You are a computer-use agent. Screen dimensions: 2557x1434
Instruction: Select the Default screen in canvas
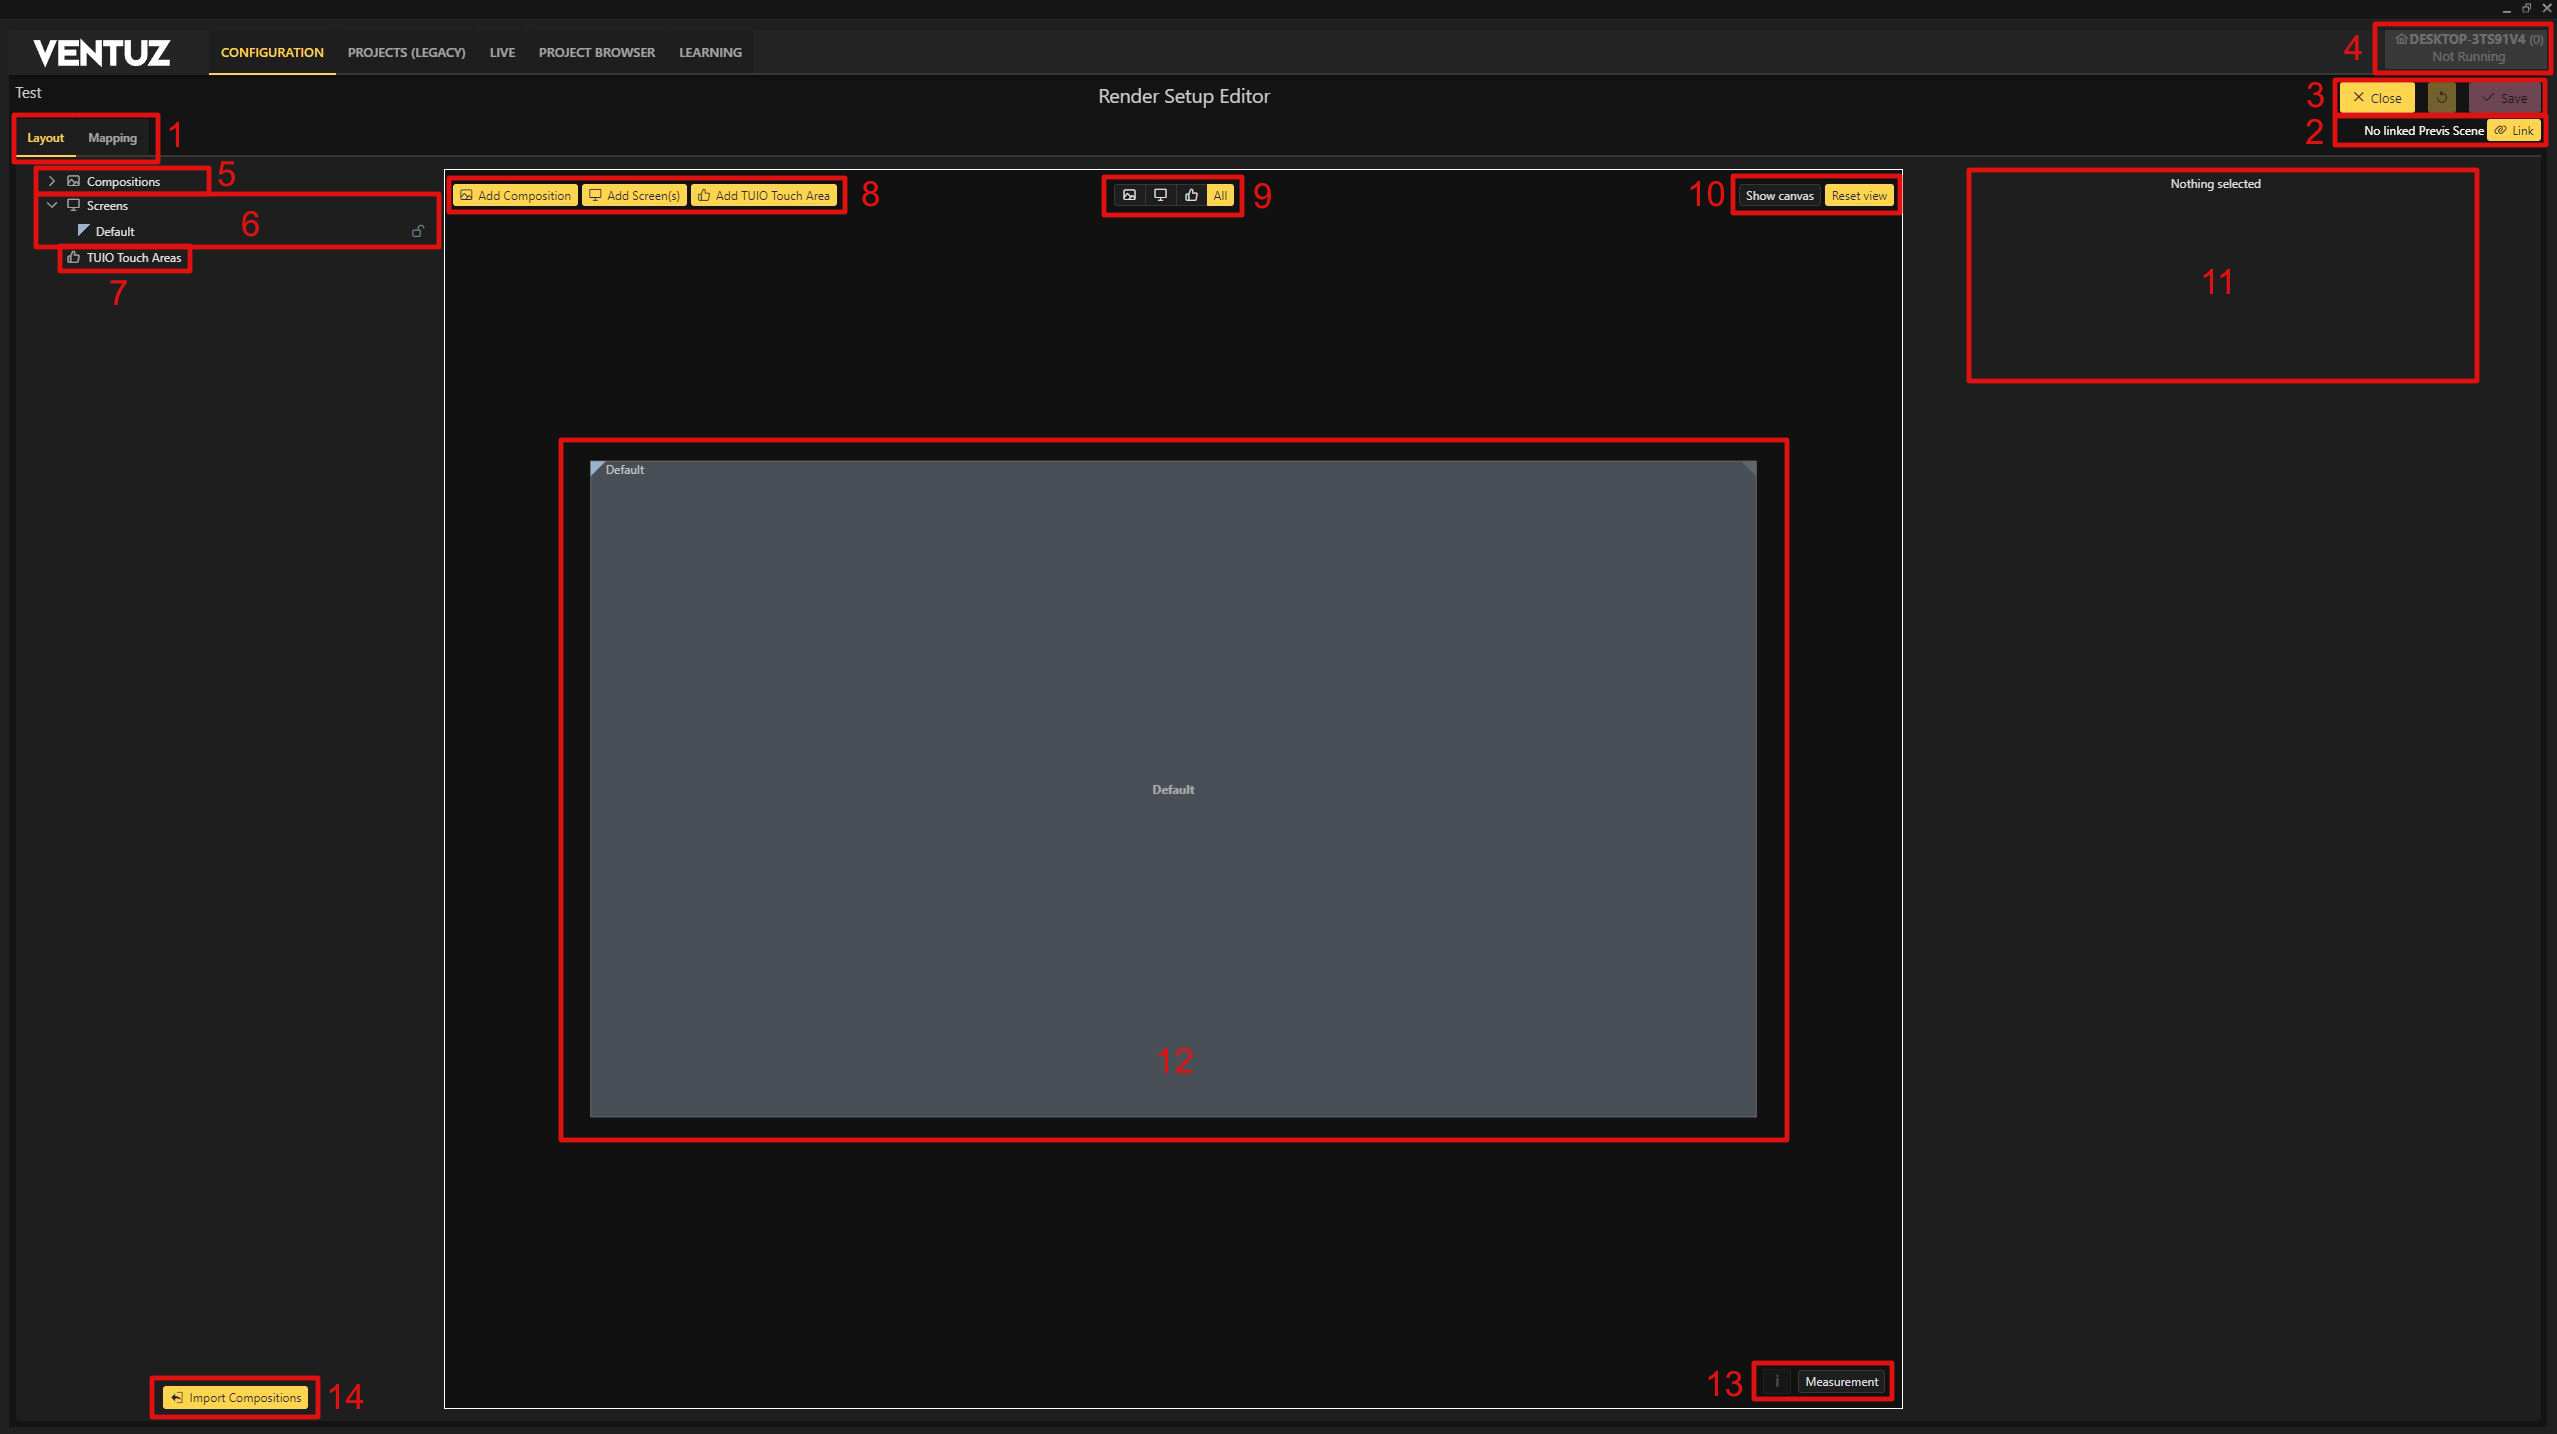(x=1172, y=789)
